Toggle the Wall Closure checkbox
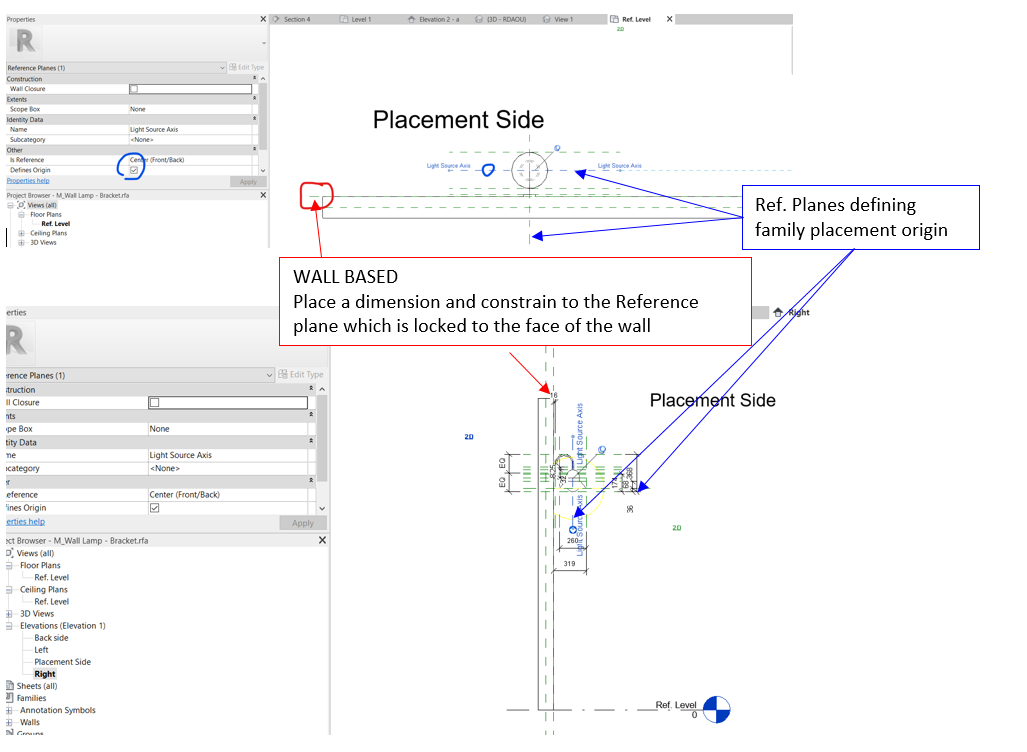Screen dimensions: 1027x752 (134, 88)
